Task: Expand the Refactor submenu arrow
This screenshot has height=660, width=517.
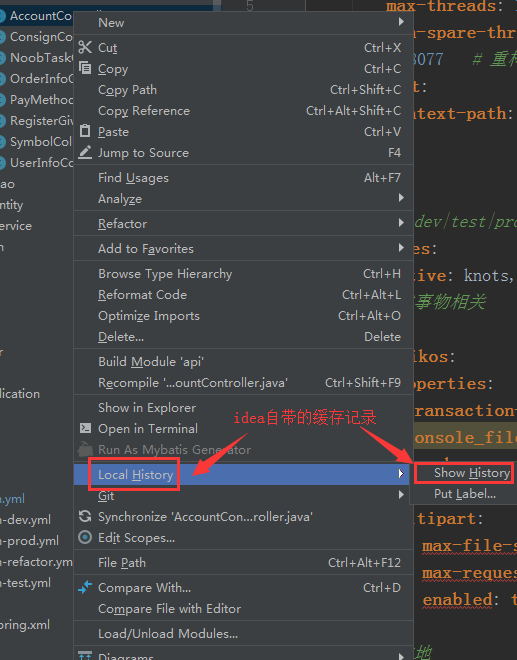Action: 401,222
